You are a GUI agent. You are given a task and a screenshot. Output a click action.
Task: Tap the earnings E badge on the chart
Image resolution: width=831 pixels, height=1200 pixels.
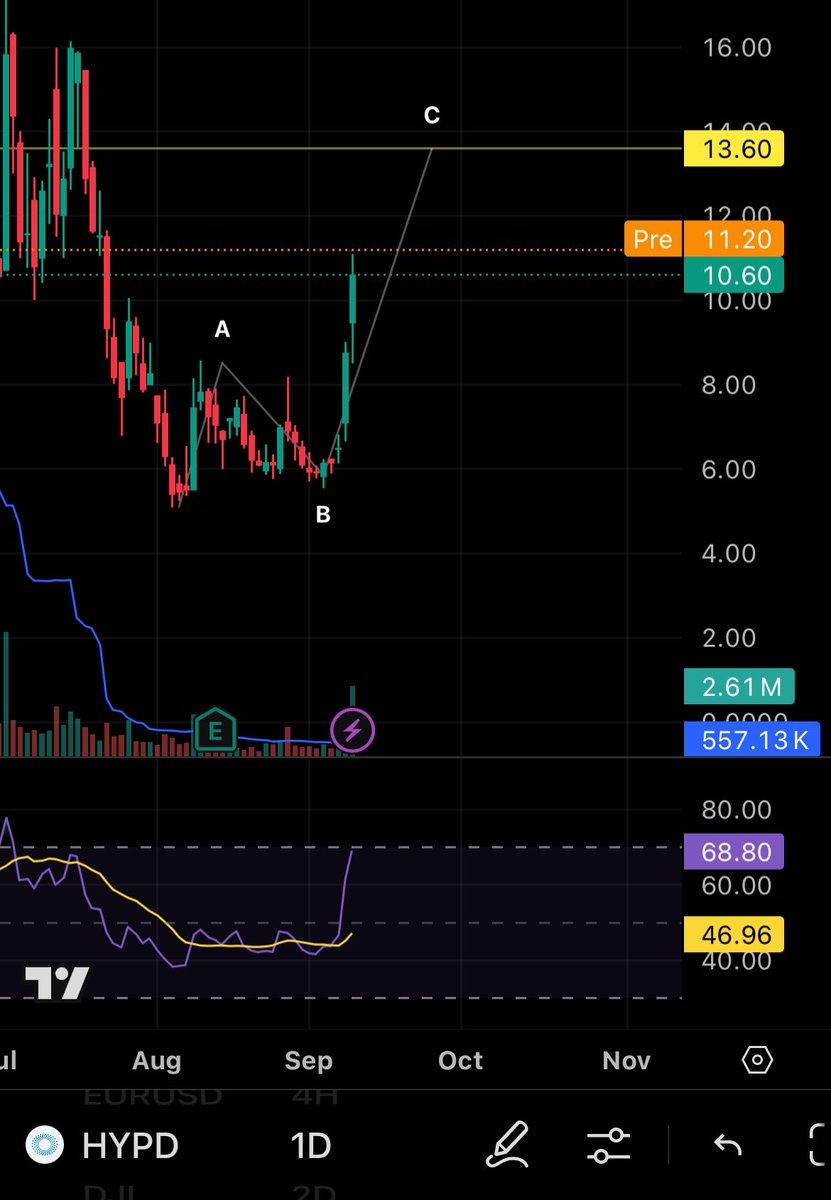click(x=215, y=731)
